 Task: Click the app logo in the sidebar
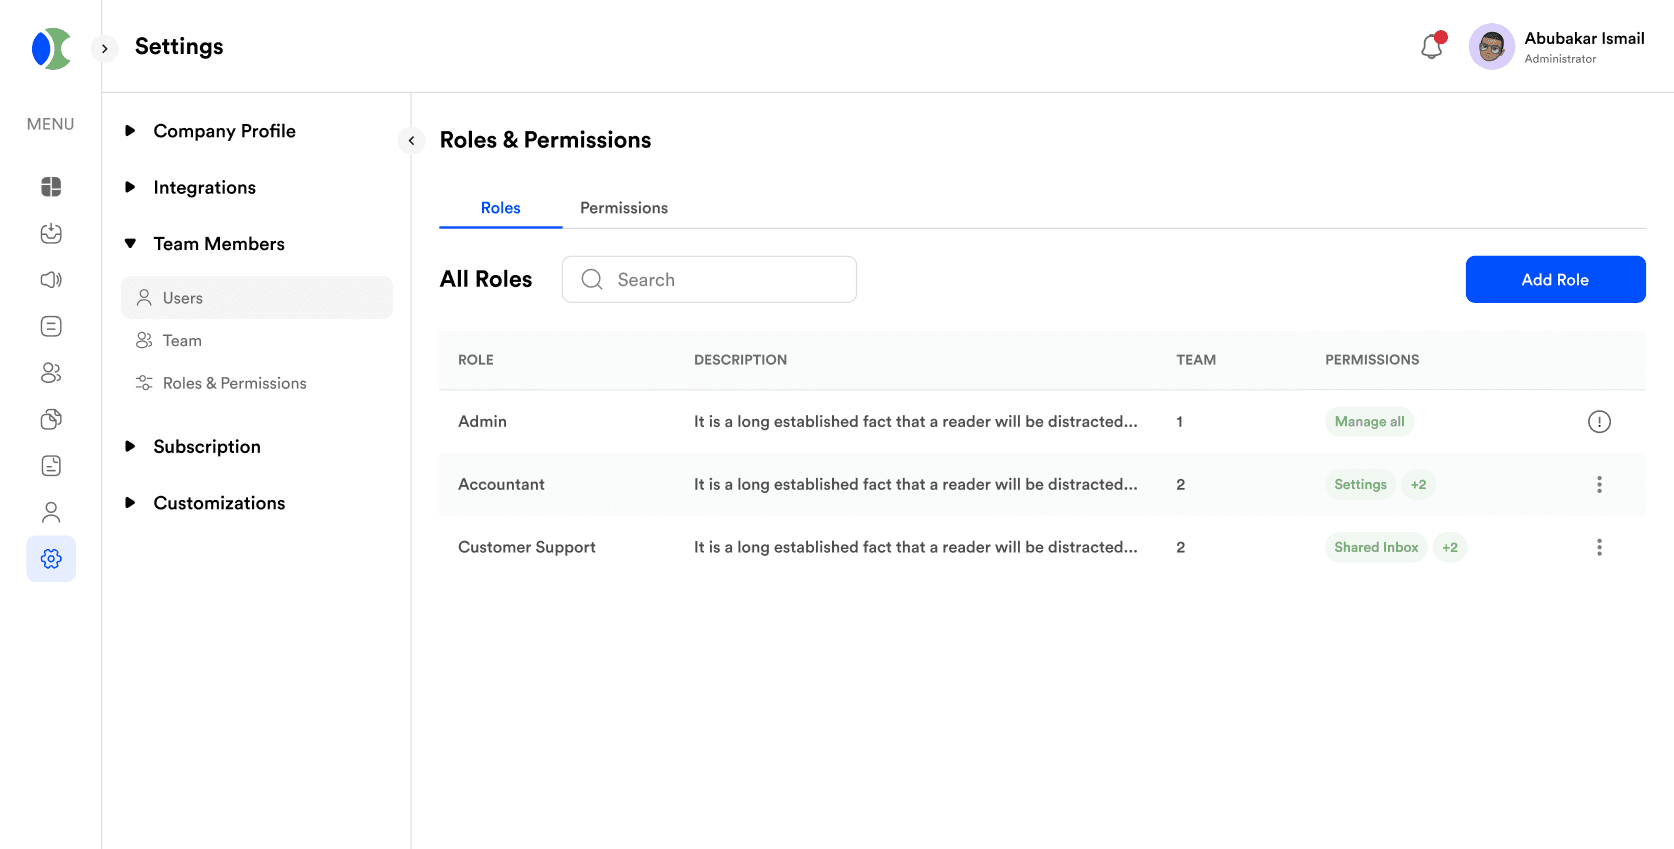pyautogui.click(x=51, y=48)
